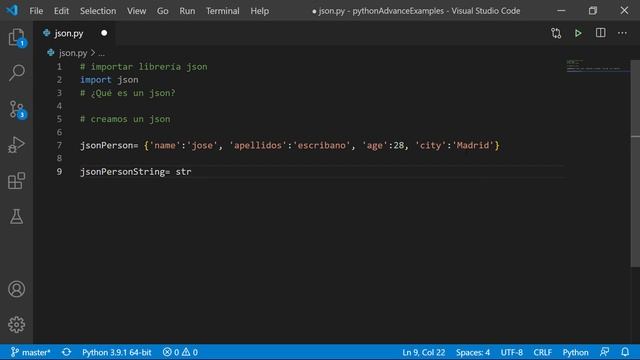This screenshot has height=360, width=640.
Task: Open the Problems panel via errors and warnings
Action: point(180,352)
